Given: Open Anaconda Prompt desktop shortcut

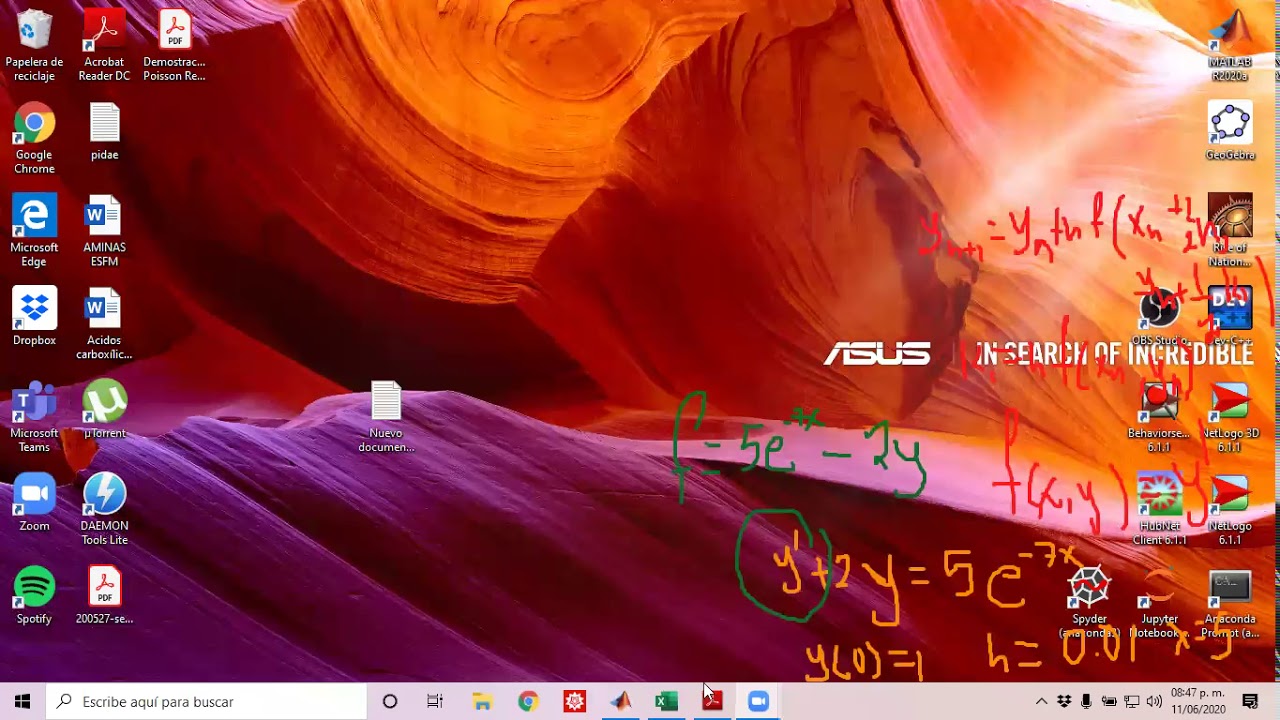Looking at the screenshot, I should (1230, 603).
